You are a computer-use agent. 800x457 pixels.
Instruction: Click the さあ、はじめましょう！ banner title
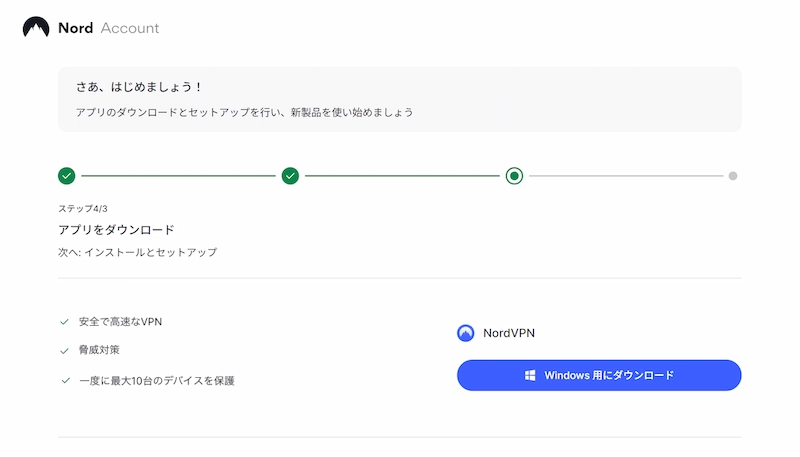pyautogui.click(x=139, y=87)
